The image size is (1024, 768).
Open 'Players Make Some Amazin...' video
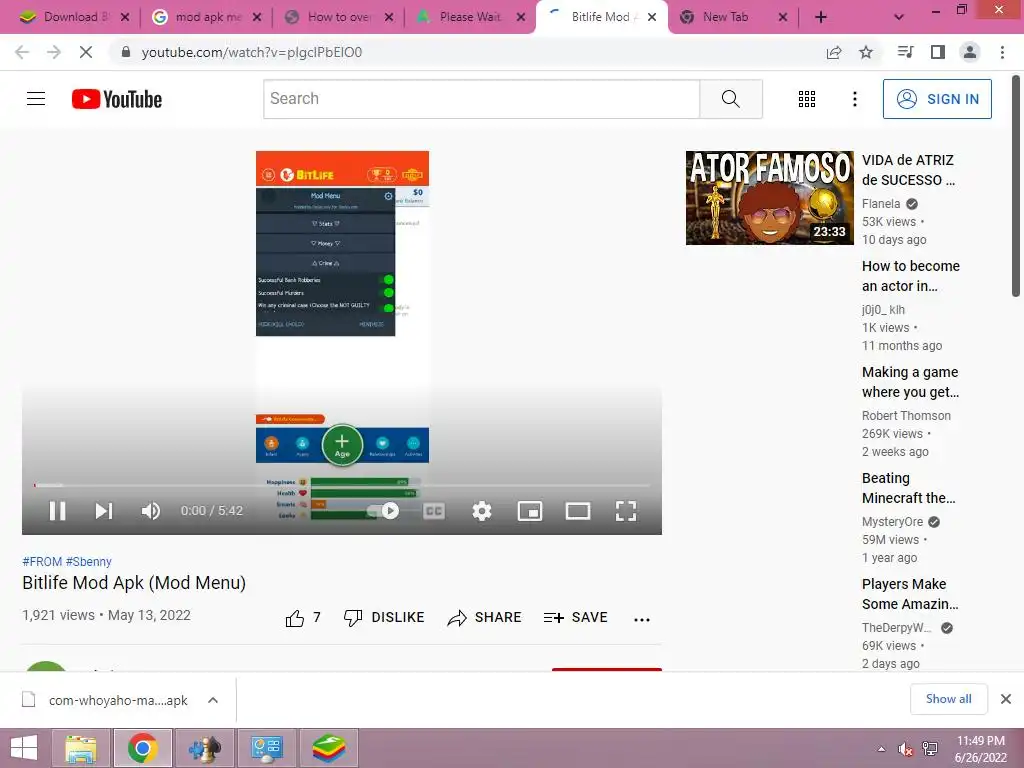910,594
